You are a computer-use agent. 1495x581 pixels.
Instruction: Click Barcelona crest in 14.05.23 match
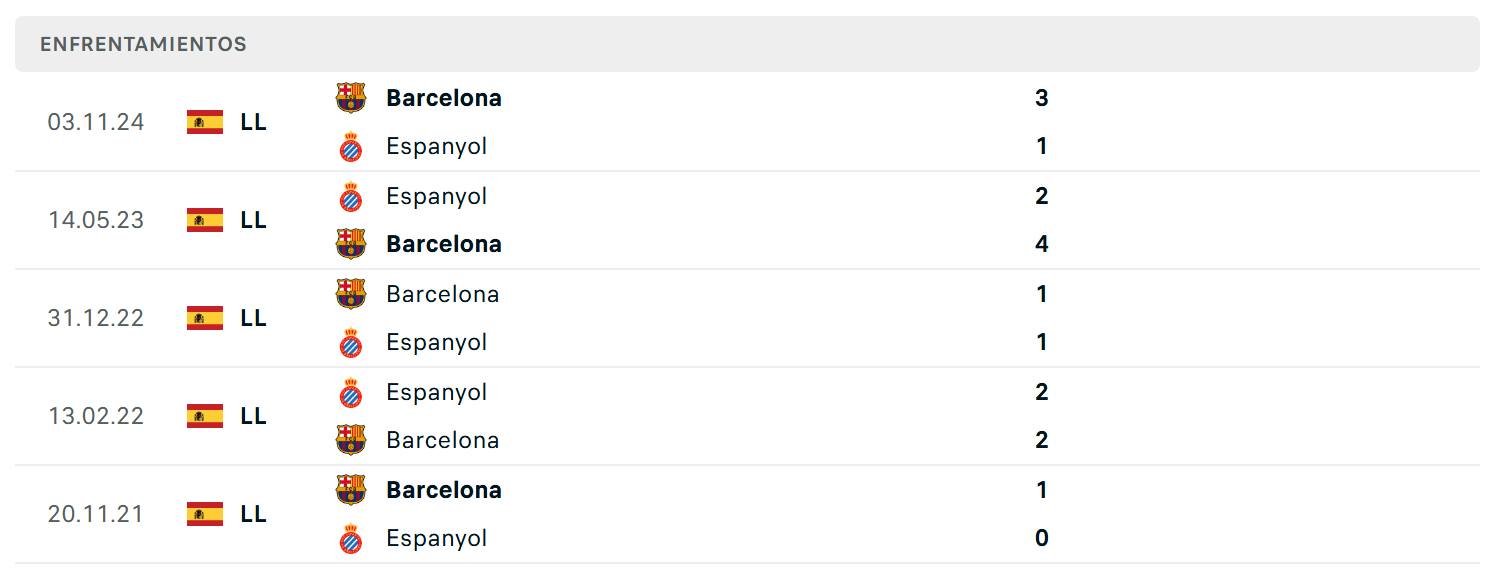pos(351,244)
